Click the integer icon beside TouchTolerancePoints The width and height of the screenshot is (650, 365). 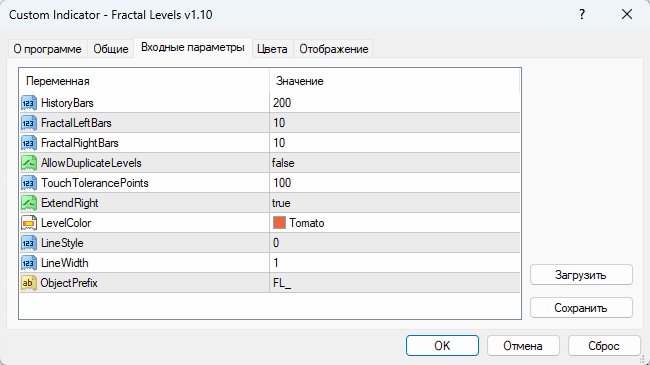29,183
